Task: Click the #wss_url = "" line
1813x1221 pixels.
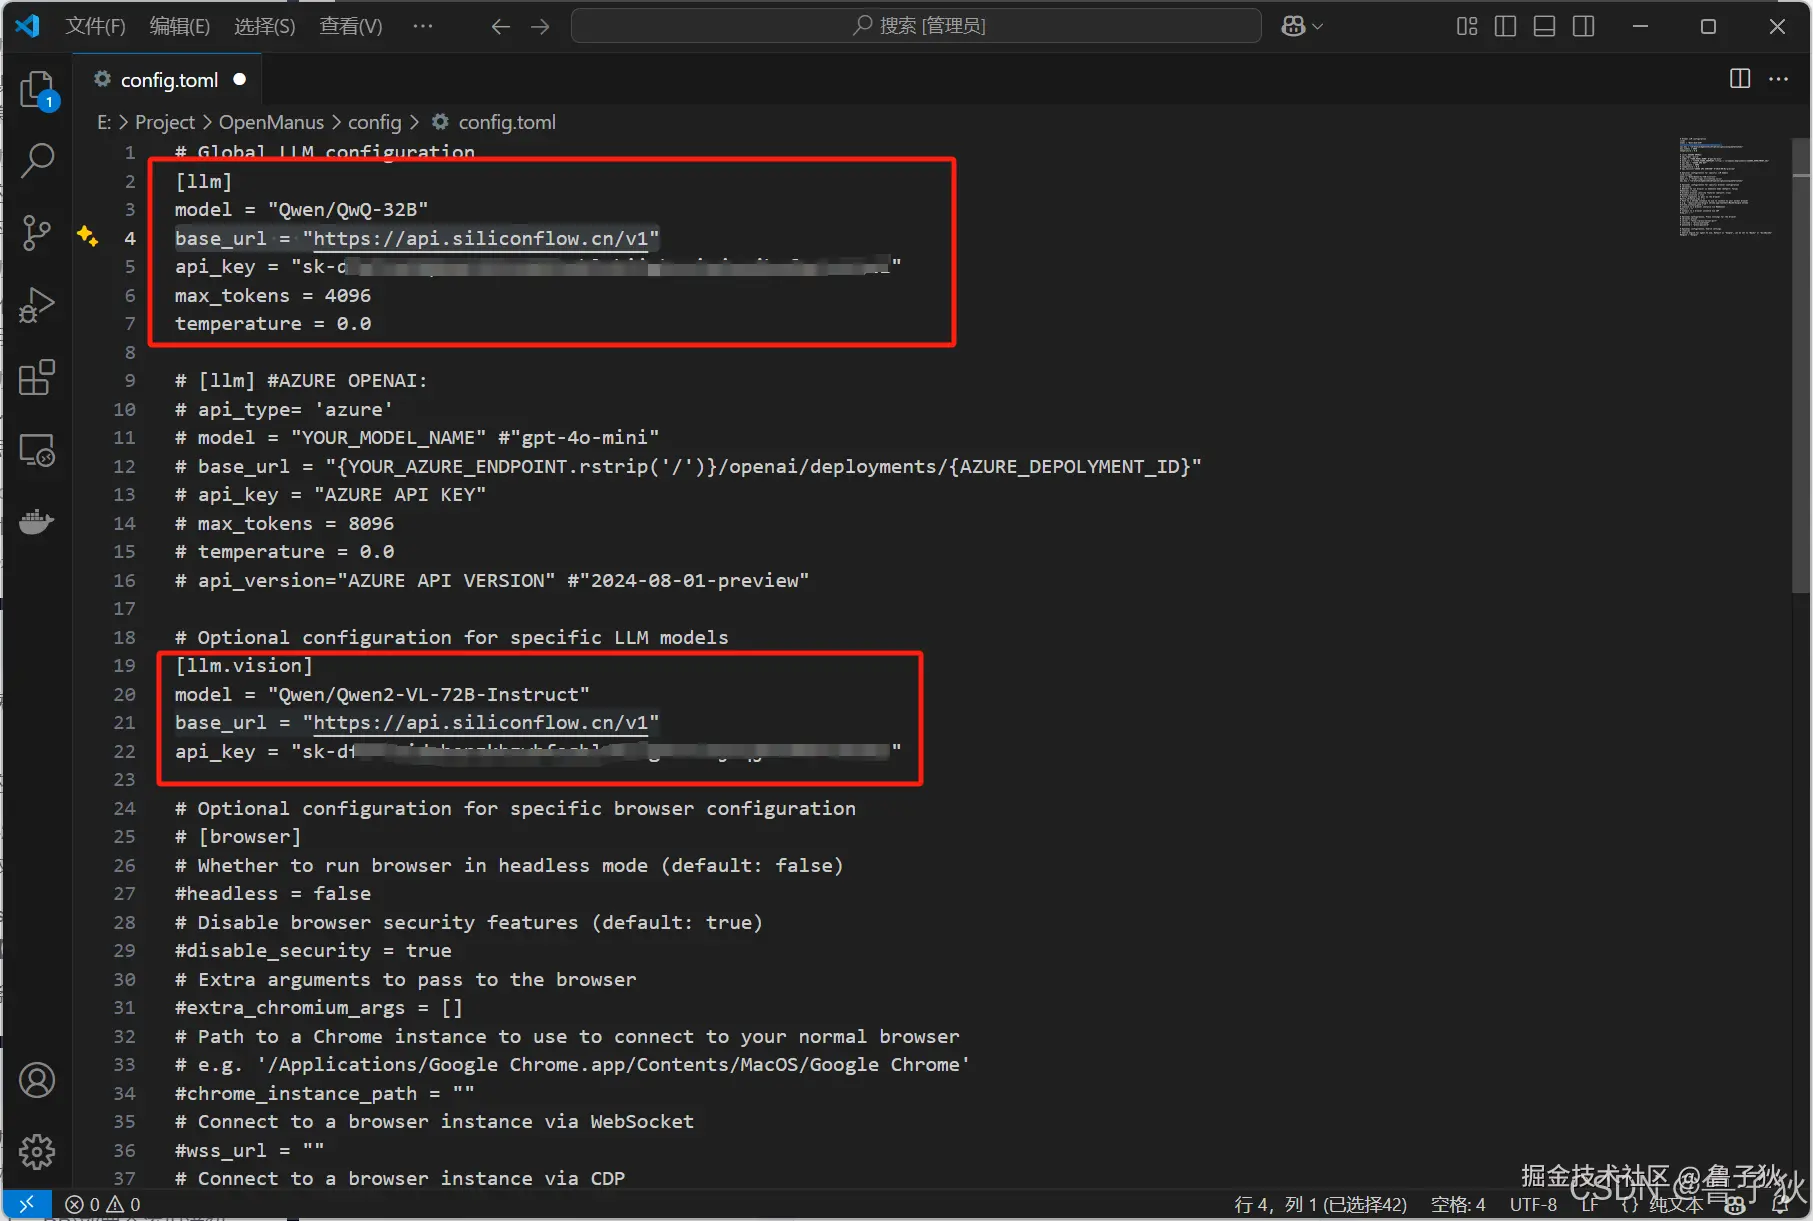Action: 249,1151
